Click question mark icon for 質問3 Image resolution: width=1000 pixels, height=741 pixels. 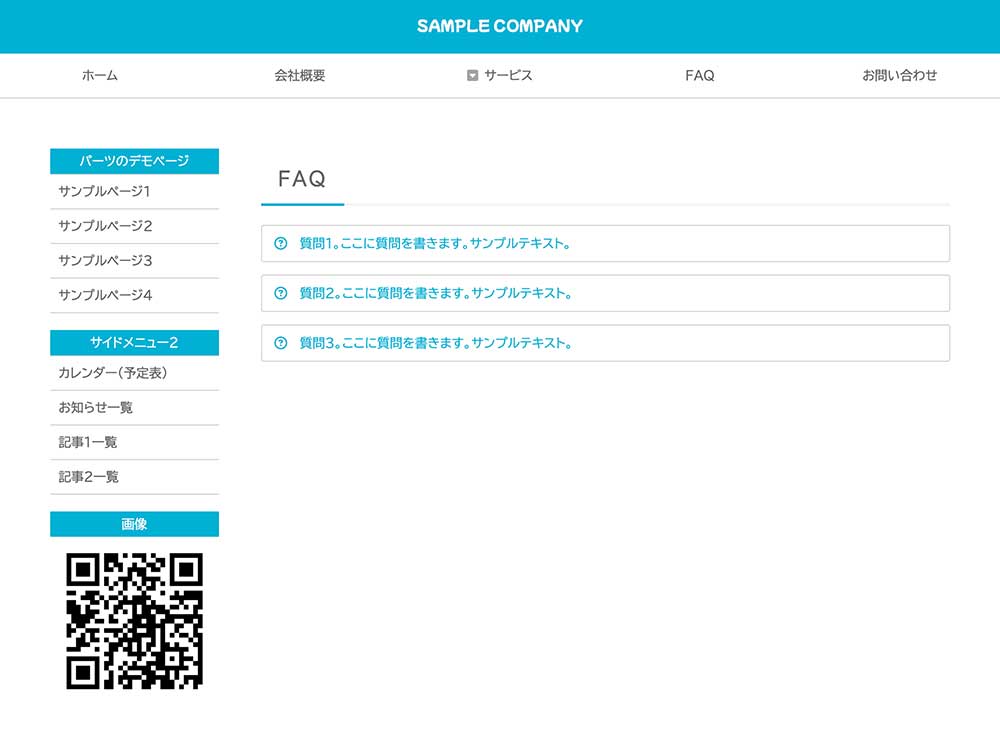[x=281, y=342]
